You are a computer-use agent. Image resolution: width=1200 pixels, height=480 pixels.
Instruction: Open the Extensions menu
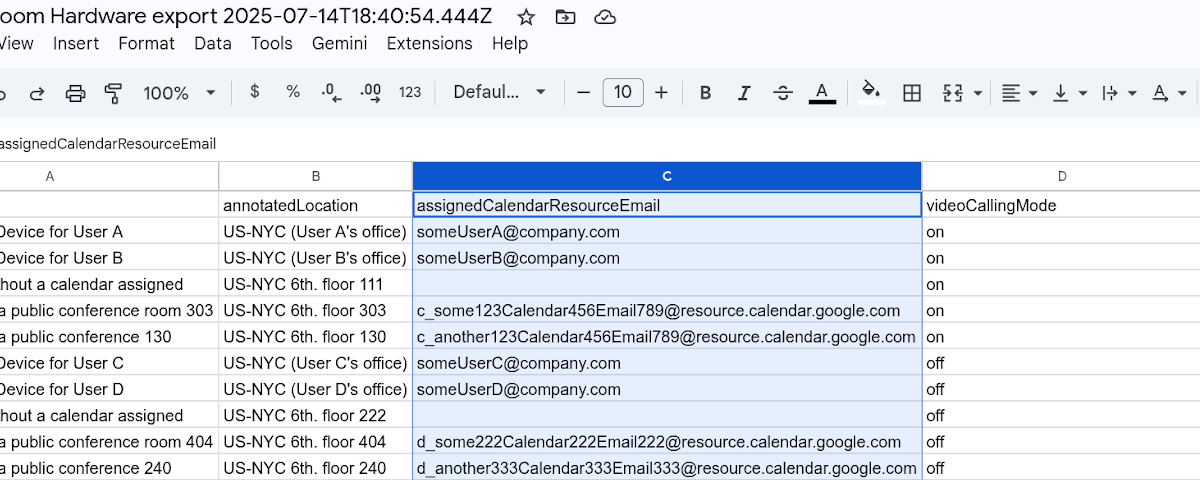(429, 43)
